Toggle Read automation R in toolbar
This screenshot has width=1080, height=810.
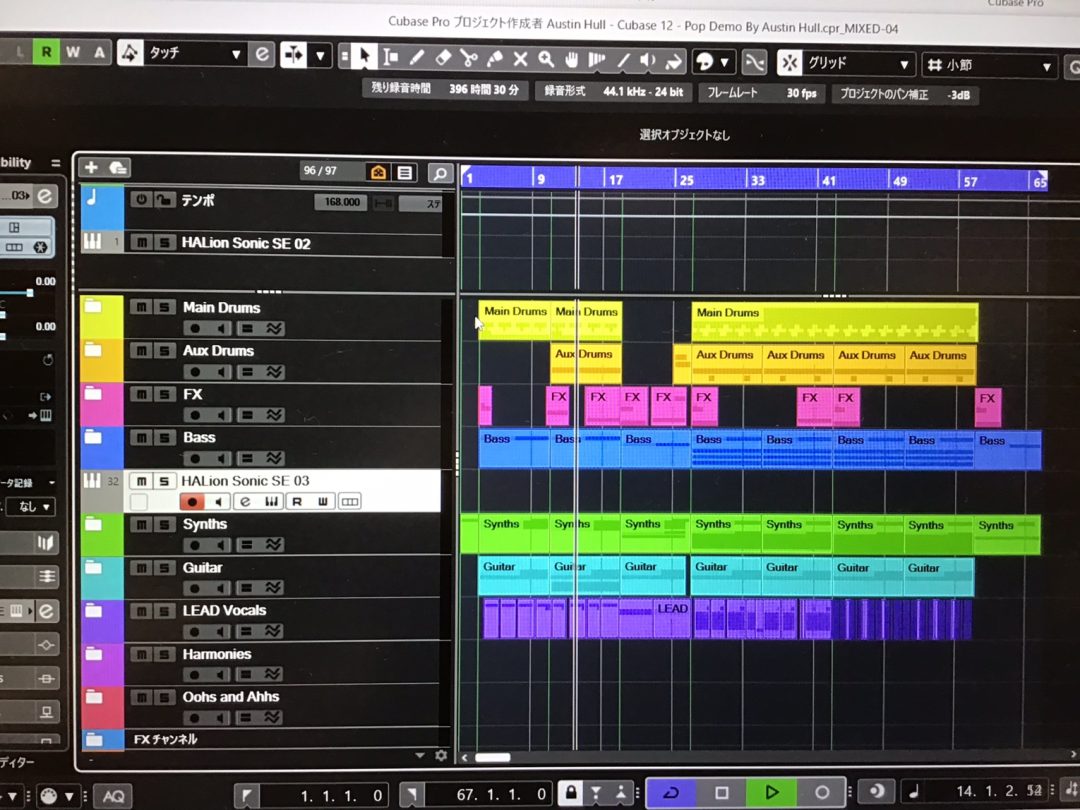coord(47,51)
